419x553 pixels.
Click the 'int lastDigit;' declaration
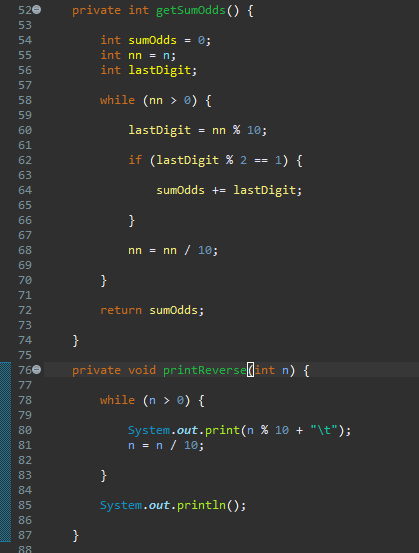coord(148,70)
